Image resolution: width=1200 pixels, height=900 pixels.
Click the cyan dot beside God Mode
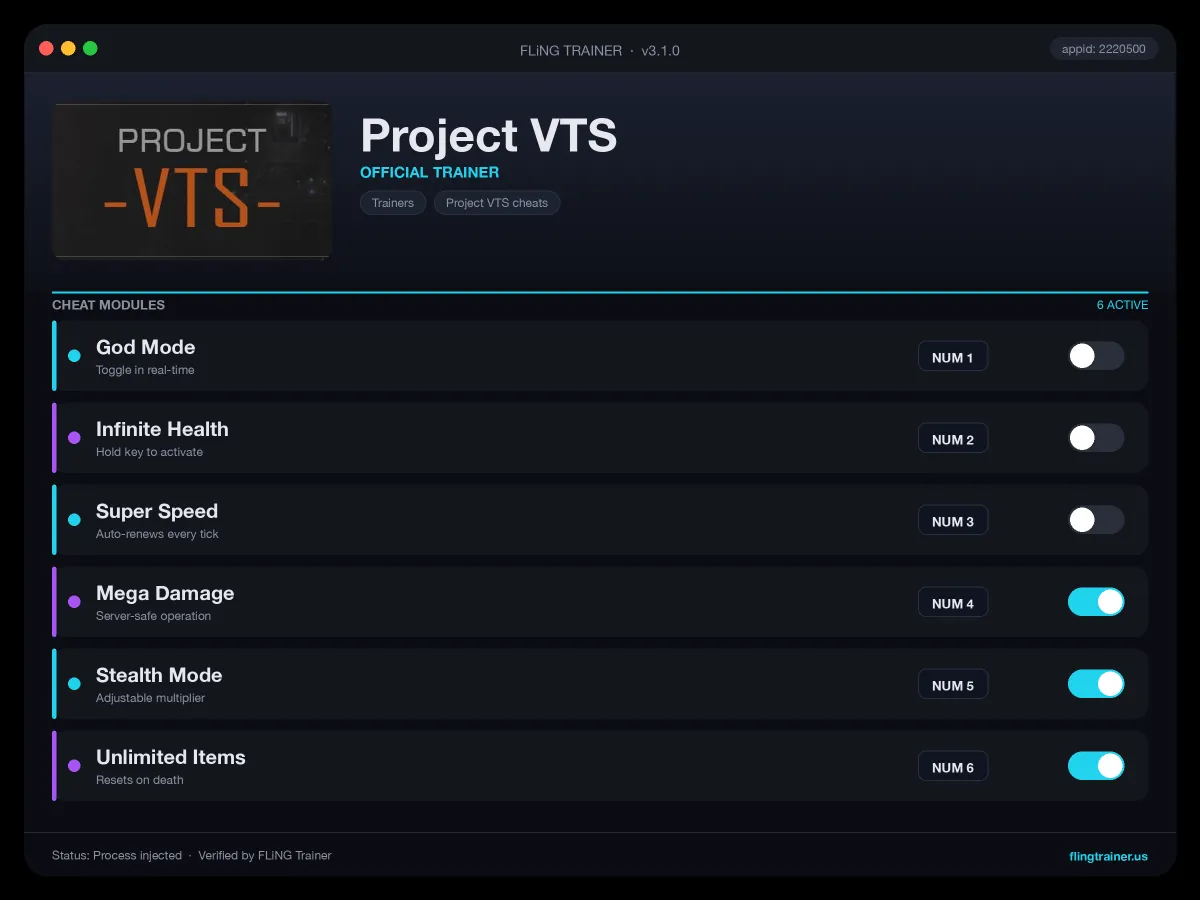(74, 356)
